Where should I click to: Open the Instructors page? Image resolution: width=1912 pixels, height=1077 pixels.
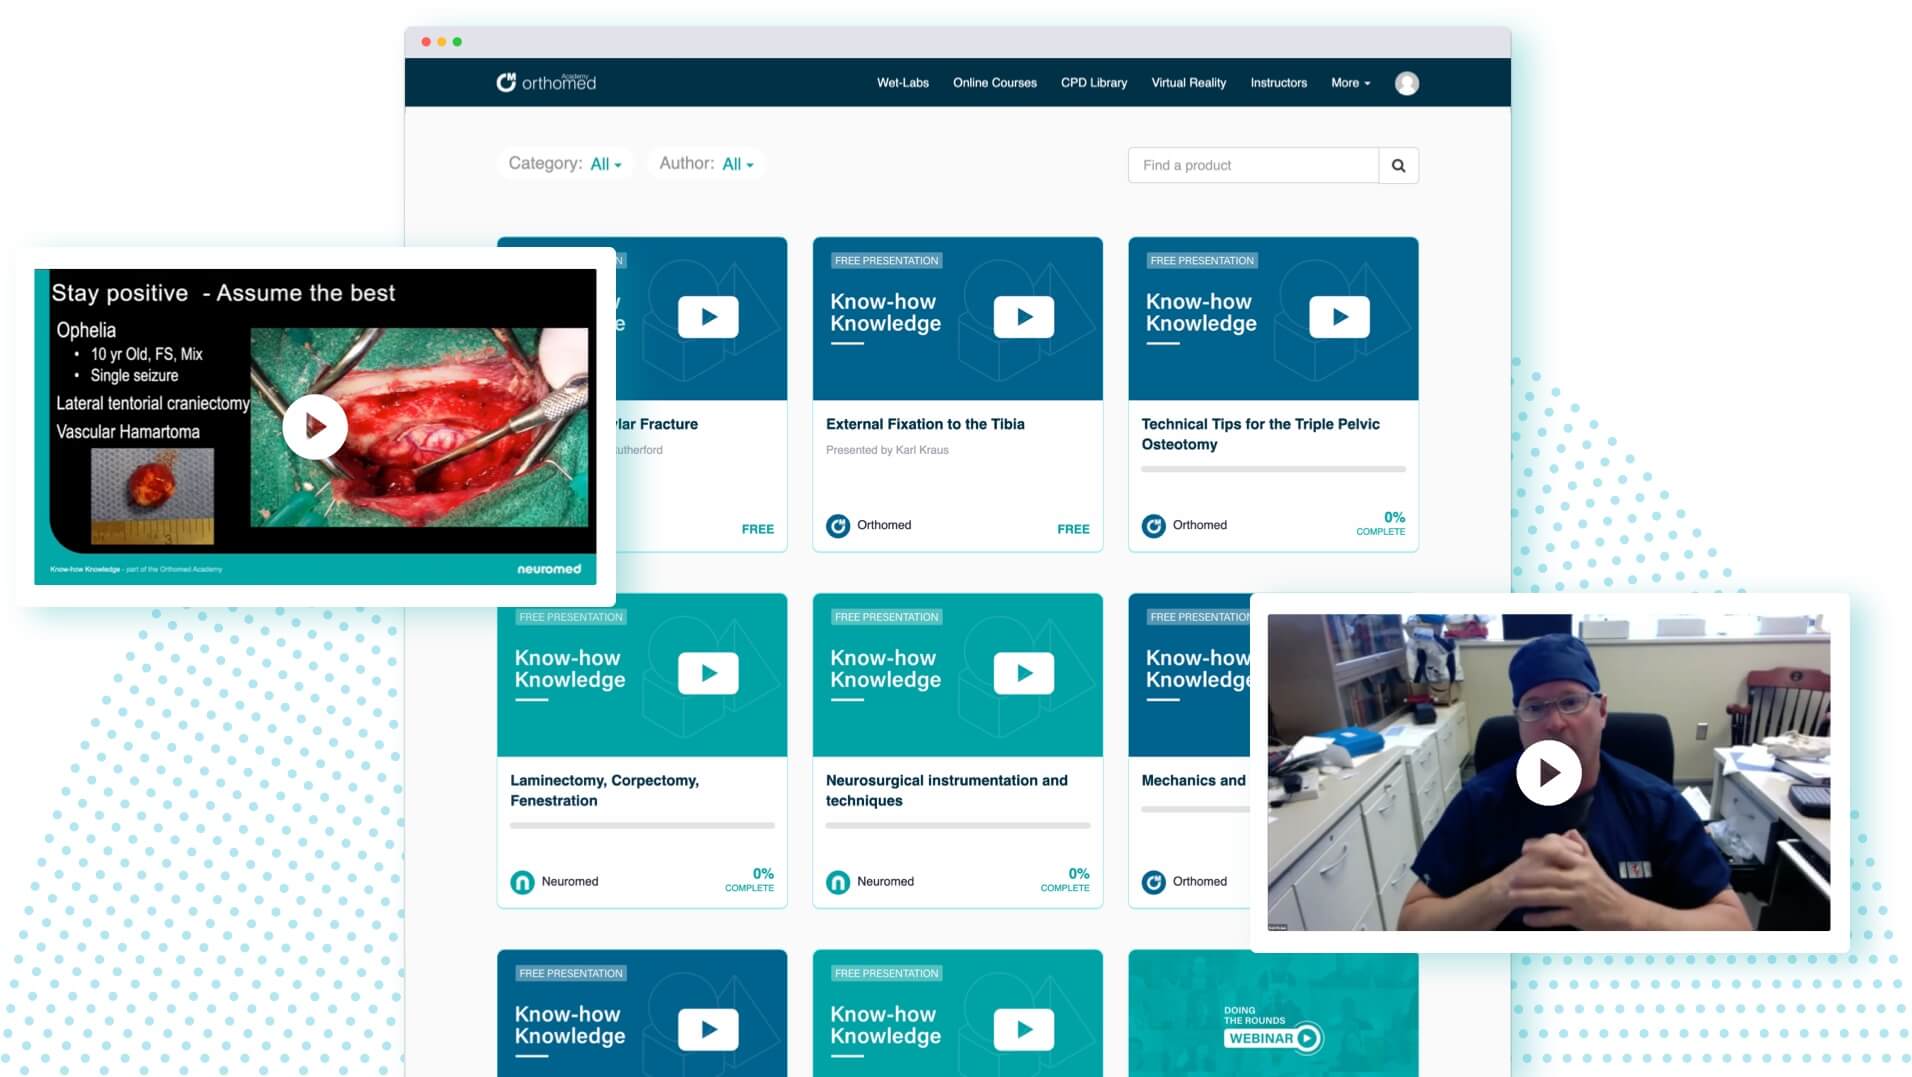point(1278,83)
